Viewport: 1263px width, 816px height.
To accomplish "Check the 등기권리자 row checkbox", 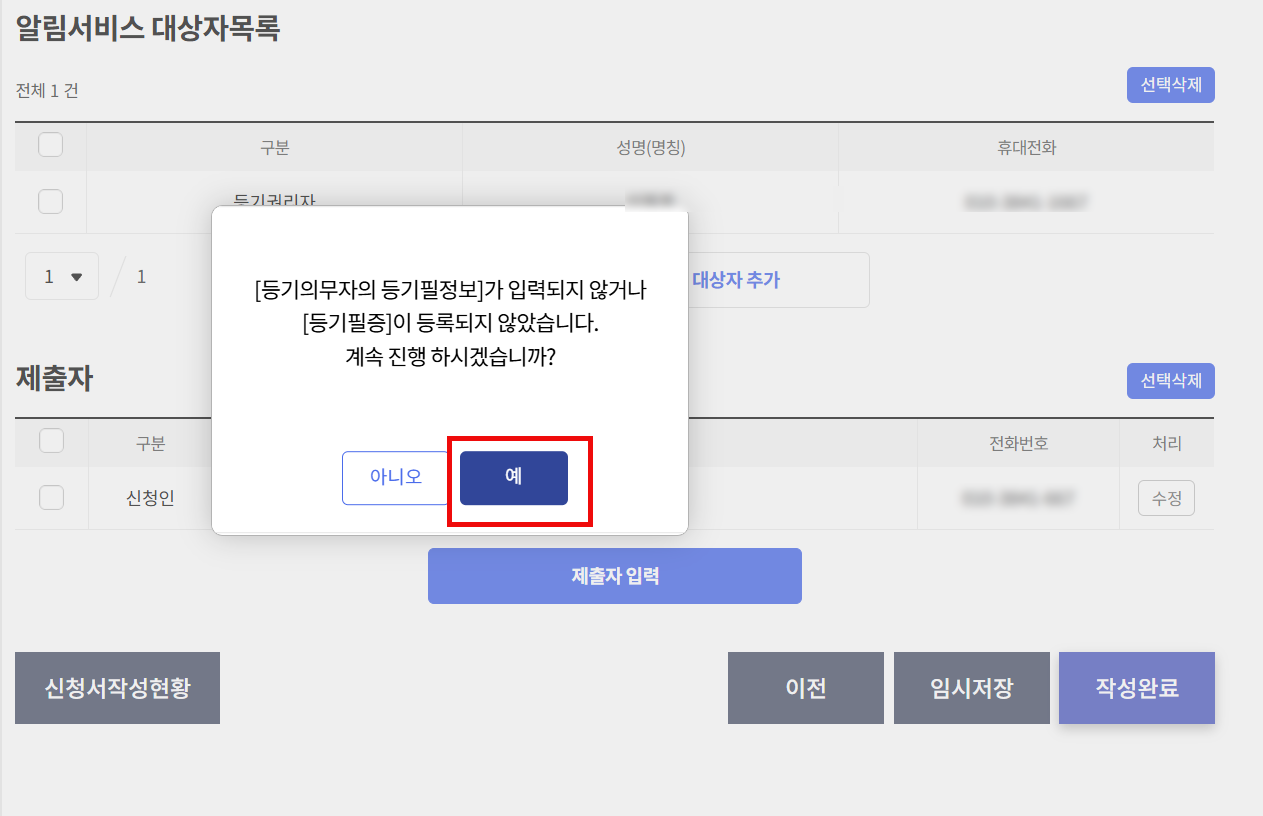I will (50, 201).
